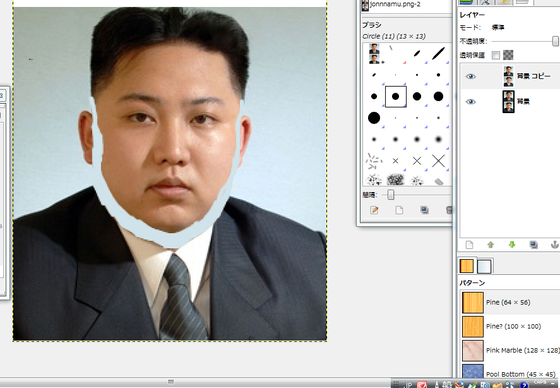Click the duplicate brush icon in brush panel
This screenshot has width=560, height=388.
(x=424, y=210)
